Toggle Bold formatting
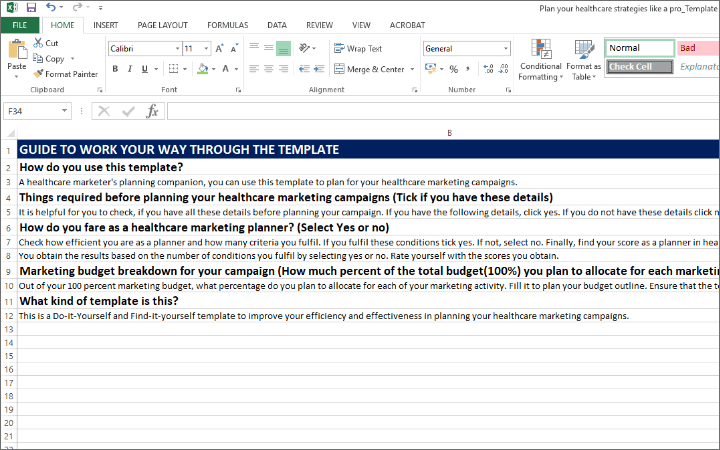720x450 pixels. [x=116, y=69]
